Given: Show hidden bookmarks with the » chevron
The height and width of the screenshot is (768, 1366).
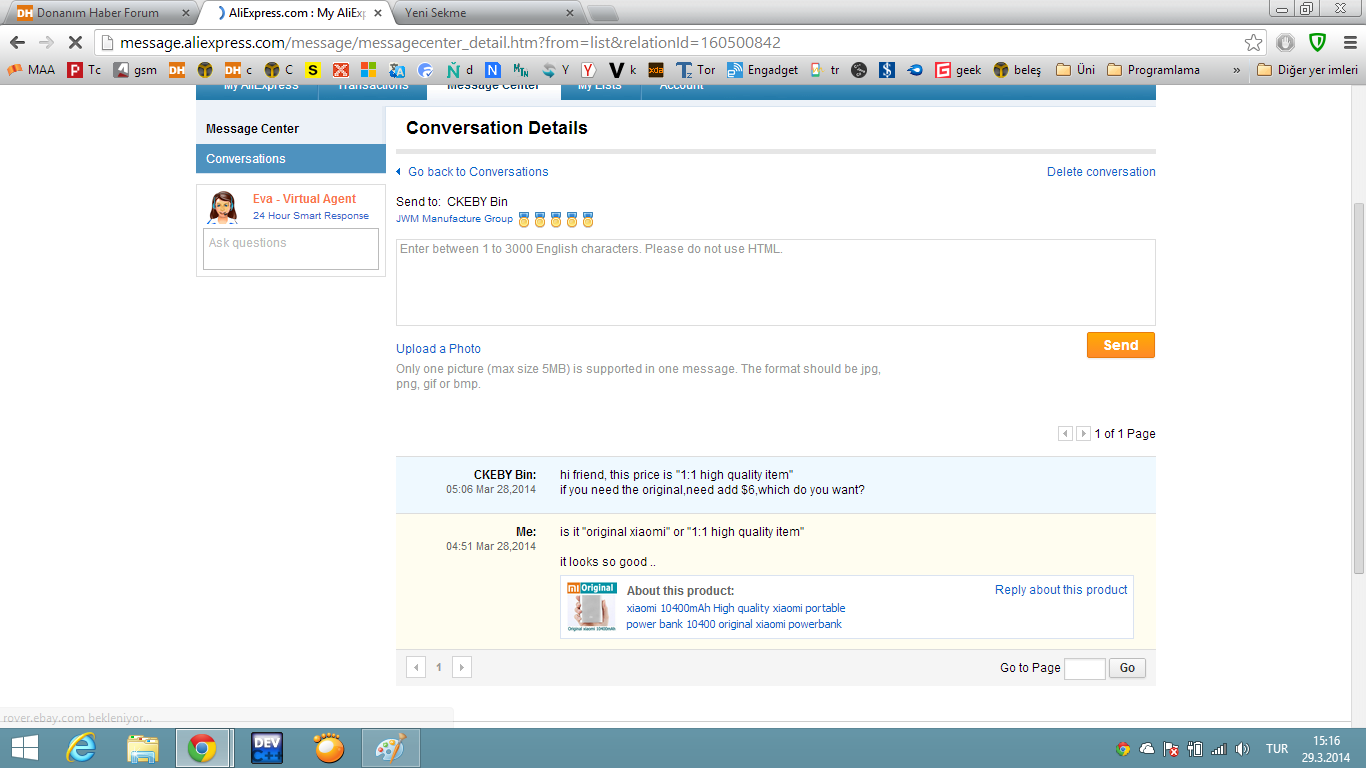Looking at the screenshot, I should click(1237, 70).
